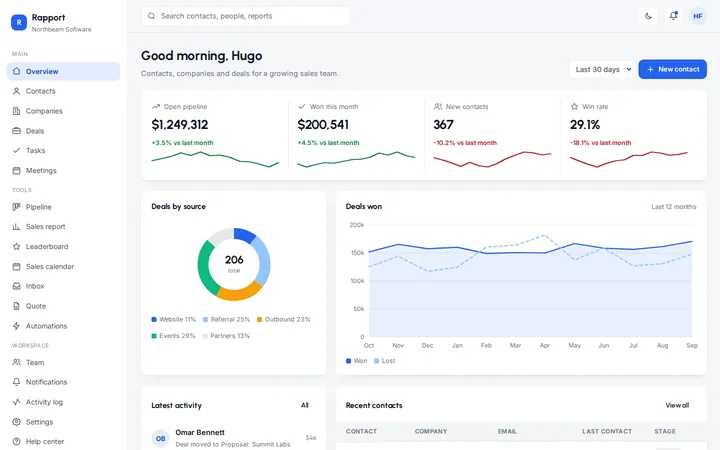Click the Meetings calendar icon
The width and height of the screenshot is (720, 450).
[x=17, y=170]
